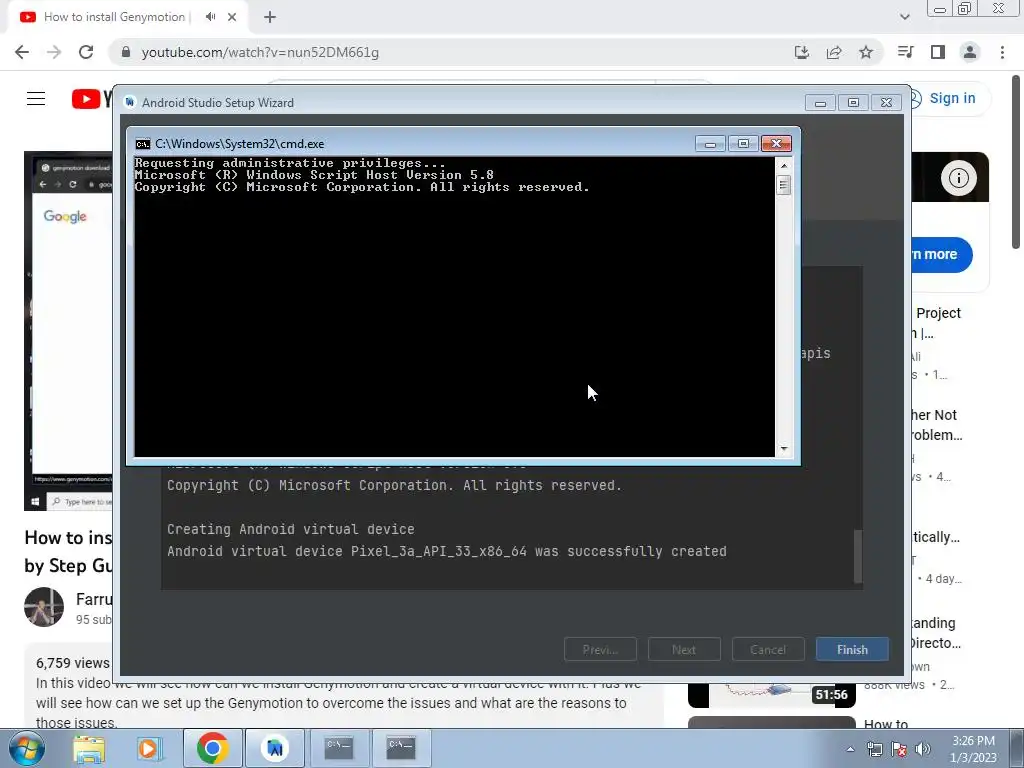Click the Action Center flag tray icon
Viewport: 1024px width, 768px height.
(899, 749)
